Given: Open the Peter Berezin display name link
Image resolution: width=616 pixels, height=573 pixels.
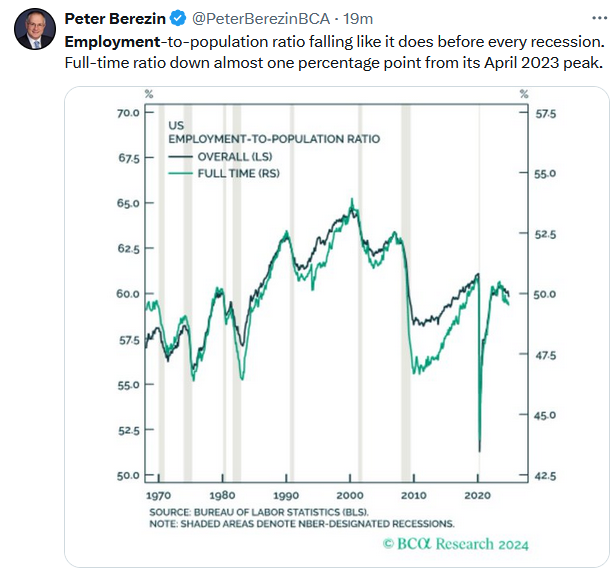Looking at the screenshot, I should pyautogui.click(x=114, y=18).
